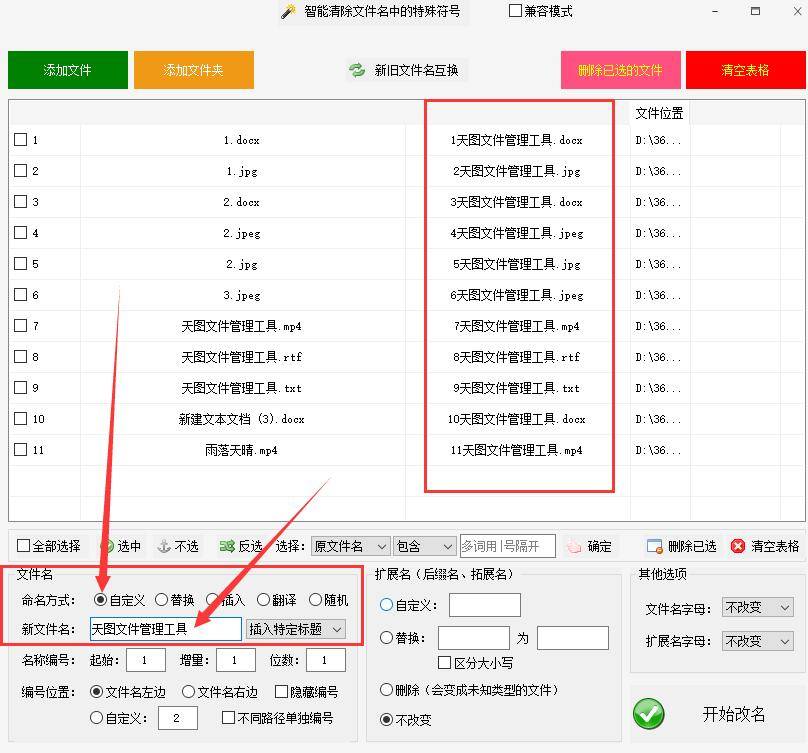808x753 pixels.
Task: Click the green 添加文件 button
Action: [68, 70]
